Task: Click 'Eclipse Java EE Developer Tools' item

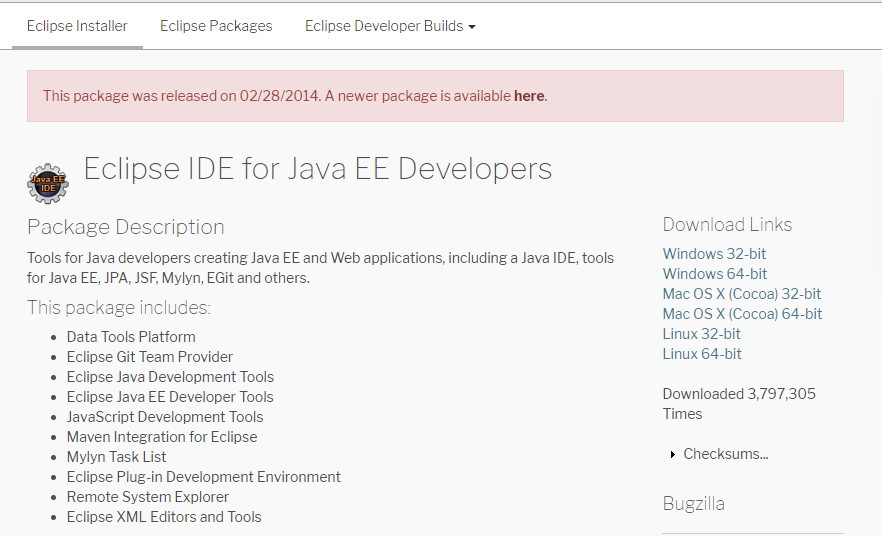Action: click(x=170, y=397)
